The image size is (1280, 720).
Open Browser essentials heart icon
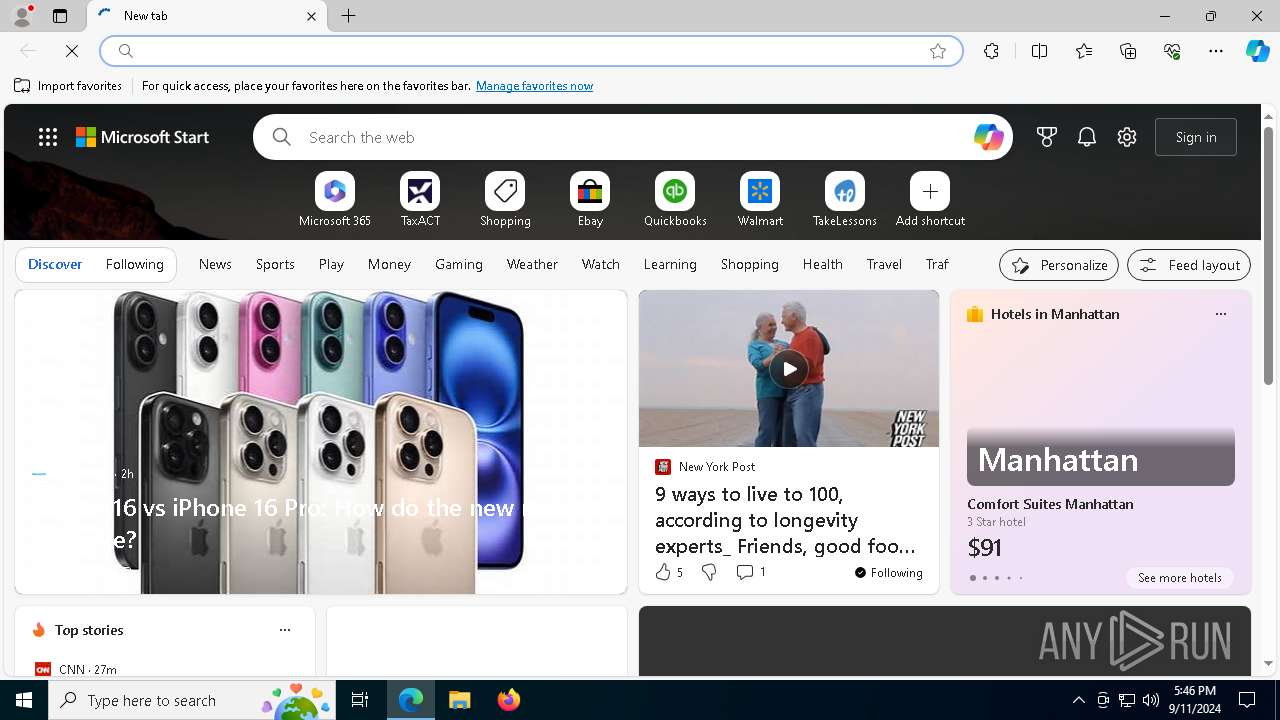[1172, 51]
